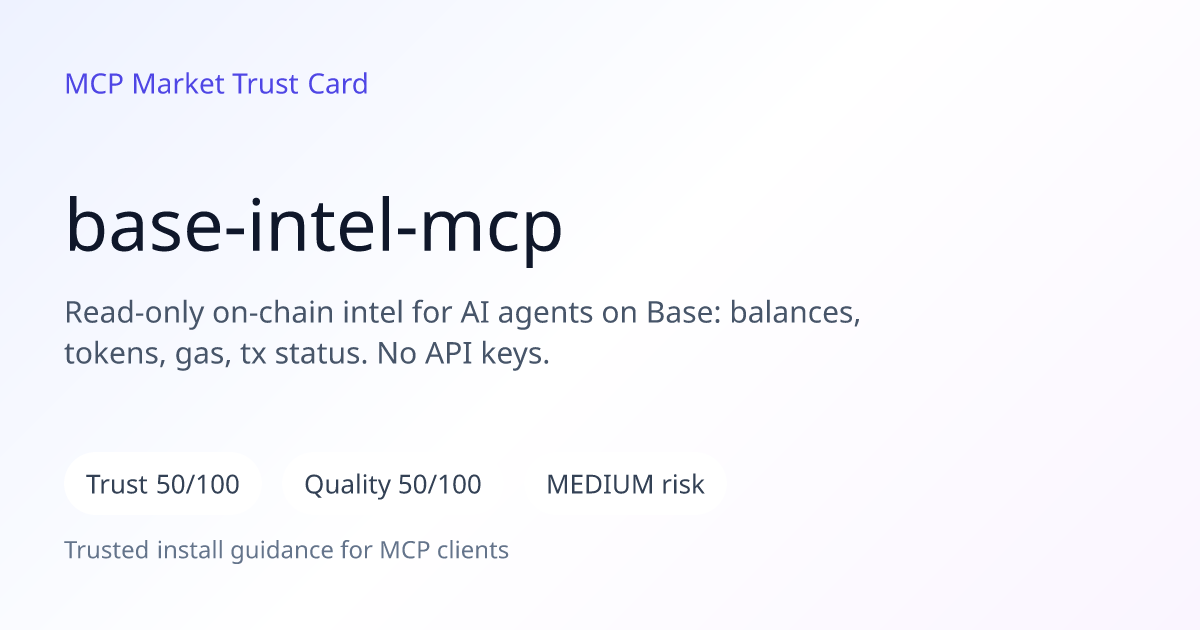
Task: Click the MCP Market Trust Card heading
Action: [x=216, y=84]
